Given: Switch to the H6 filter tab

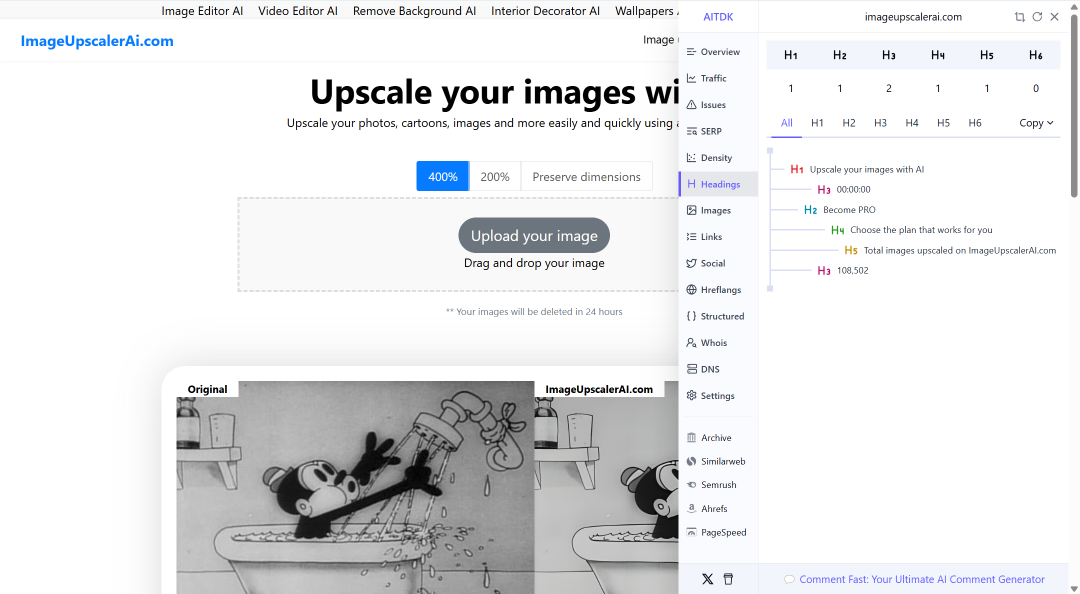Looking at the screenshot, I should tap(975, 123).
